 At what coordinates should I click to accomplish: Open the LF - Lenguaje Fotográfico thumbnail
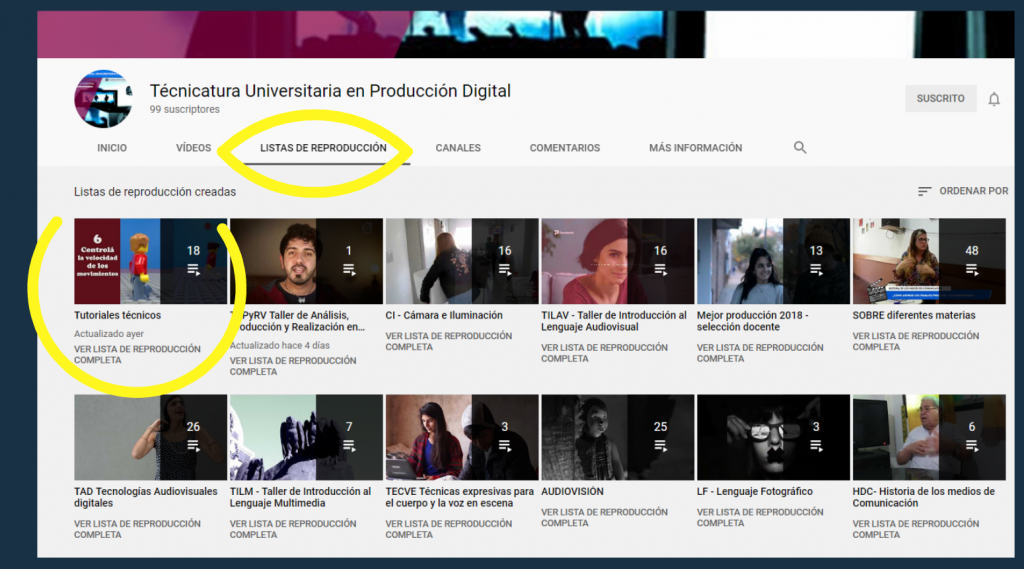(x=773, y=437)
